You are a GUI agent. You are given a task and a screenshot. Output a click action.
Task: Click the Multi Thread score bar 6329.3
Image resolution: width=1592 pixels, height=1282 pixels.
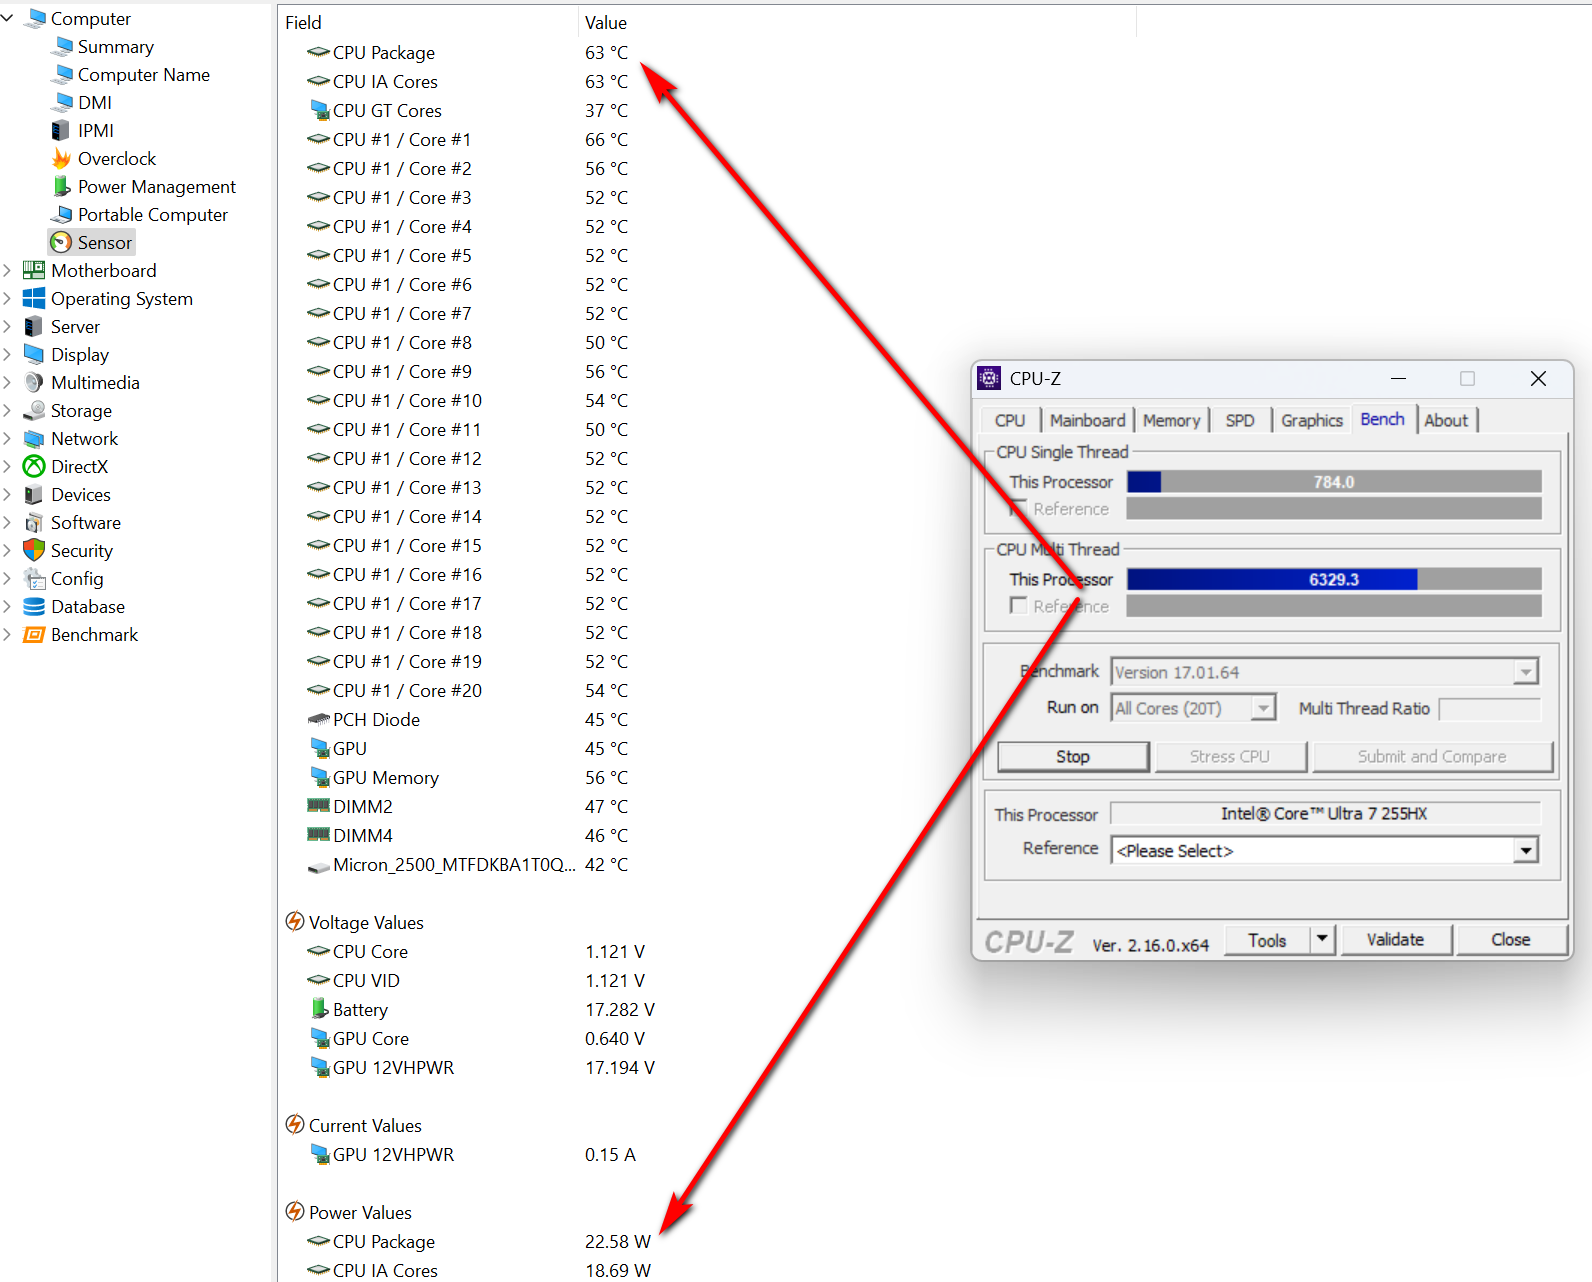pyautogui.click(x=1334, y=578)
